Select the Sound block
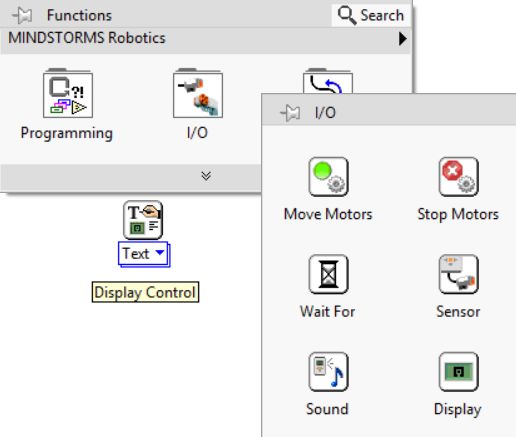Viewport: 516px width, 437px height. [329, 372]
